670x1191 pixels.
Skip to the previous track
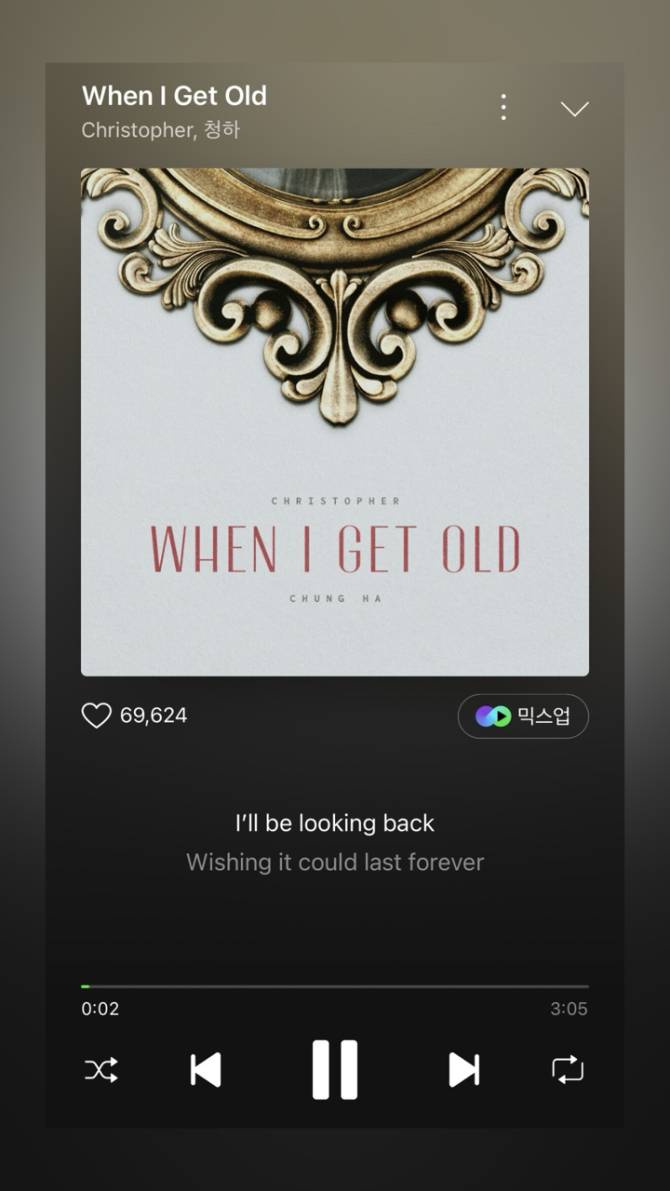pyautogui.click(x=205, y=1070)
